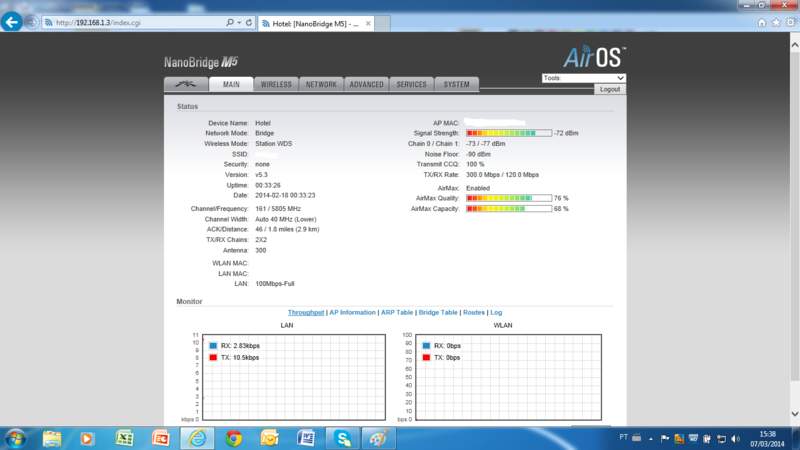
Task: Click the Action Center flag tray icon
Action: 664,438
